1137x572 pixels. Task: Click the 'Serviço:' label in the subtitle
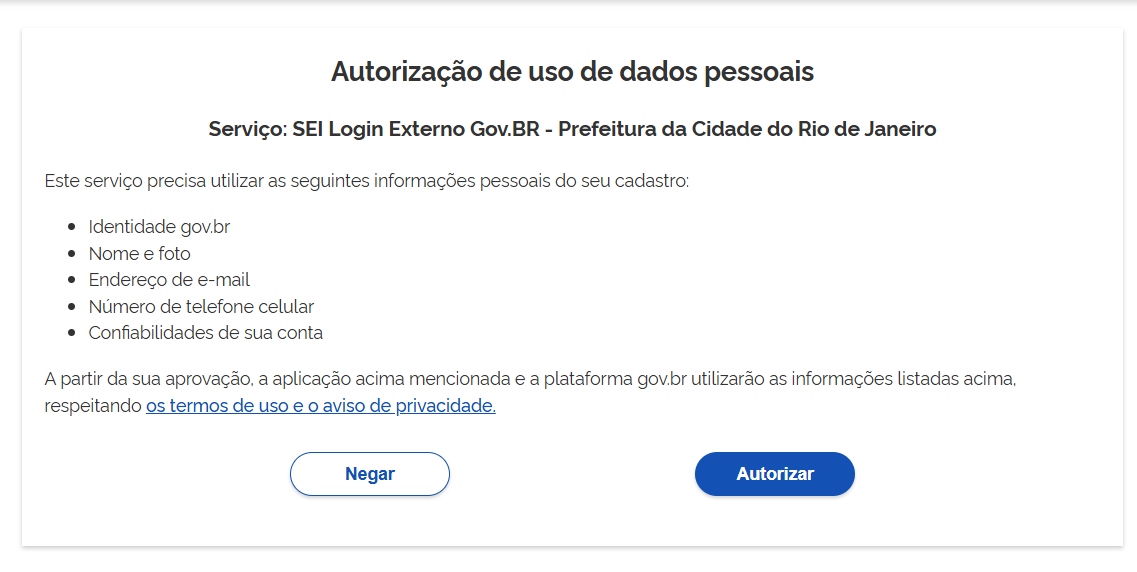click(x=248, y=129)
